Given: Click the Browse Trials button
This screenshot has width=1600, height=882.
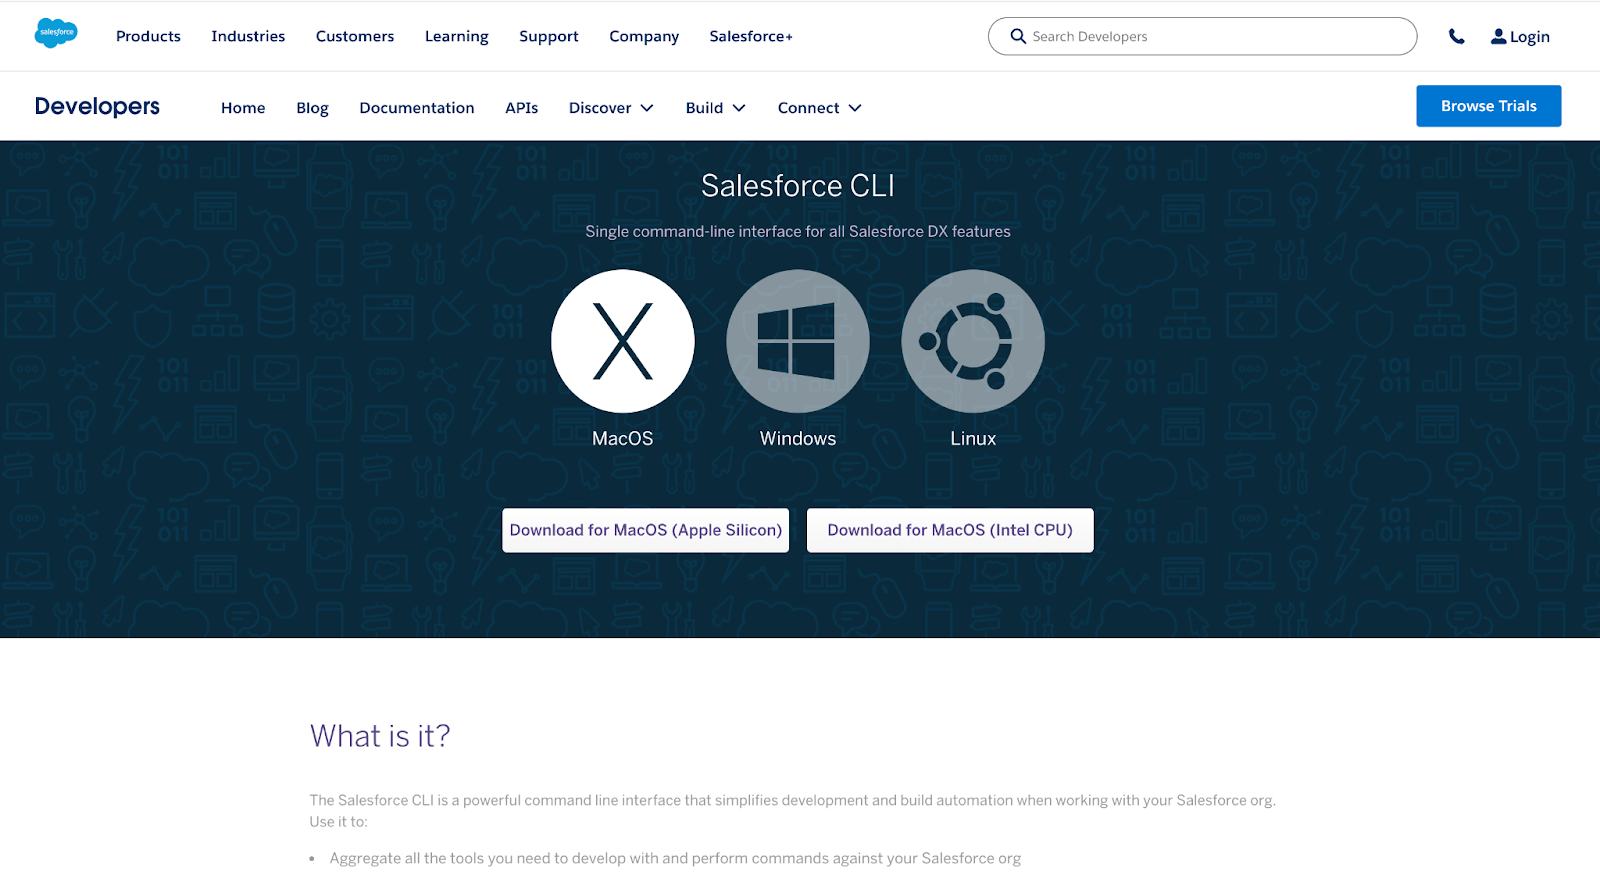Looking at the screenshot, I should [1489, 106].
